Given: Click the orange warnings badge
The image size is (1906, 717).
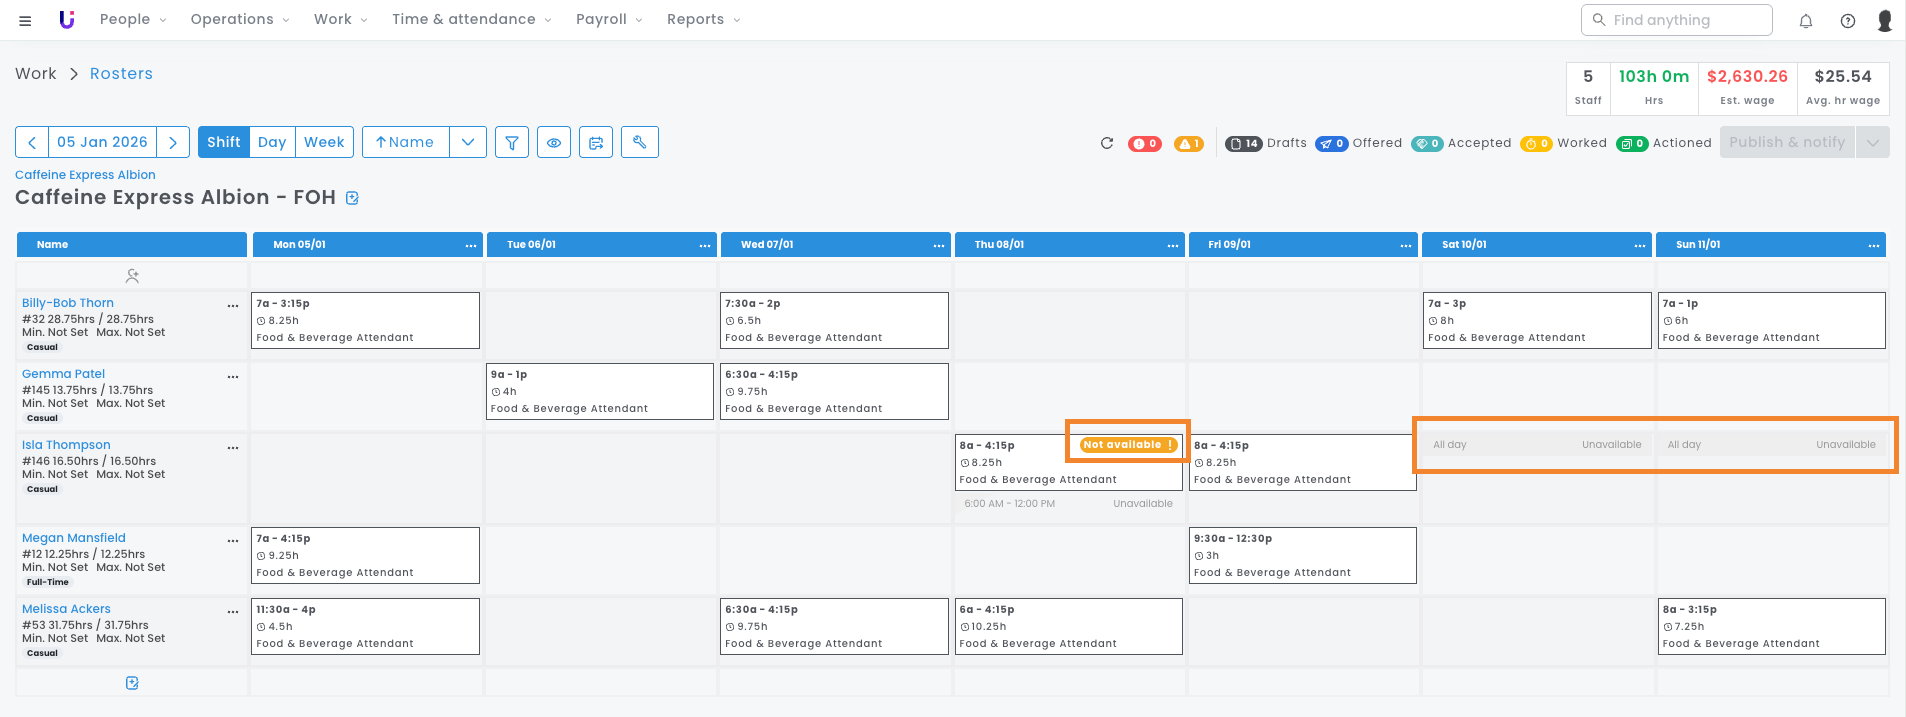Looking at the screenshot, I should click(1188, 144).
